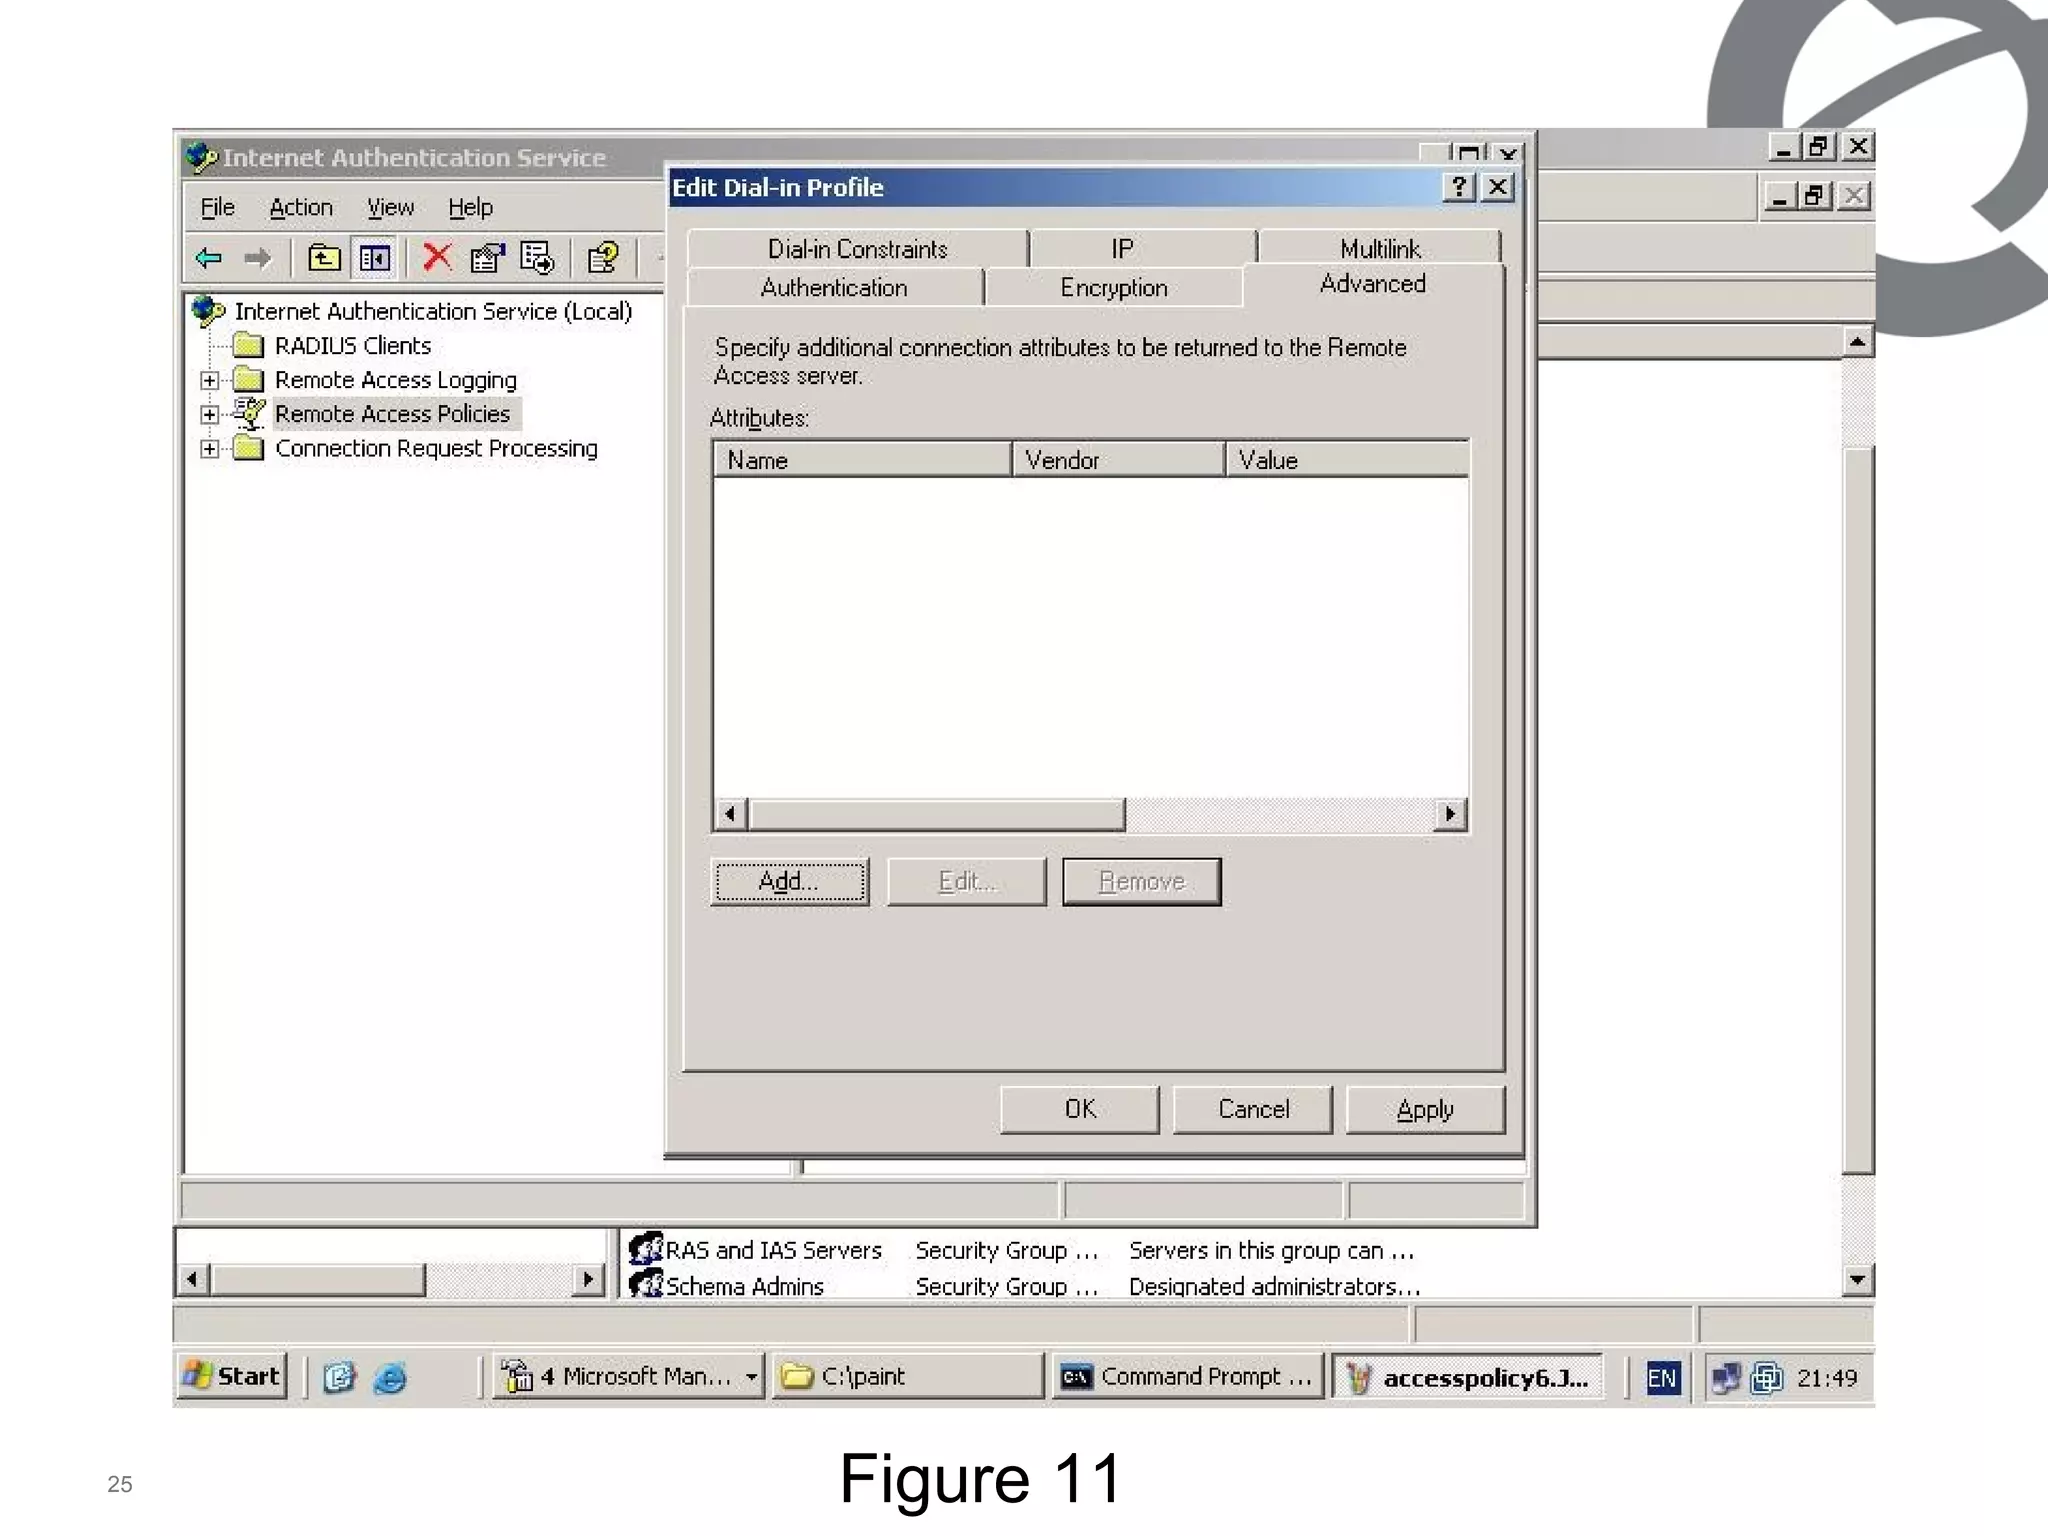Close the Edit Dial-in Profile dialog
This screenshot has width=2048, height=1536.
(1498, 187)
